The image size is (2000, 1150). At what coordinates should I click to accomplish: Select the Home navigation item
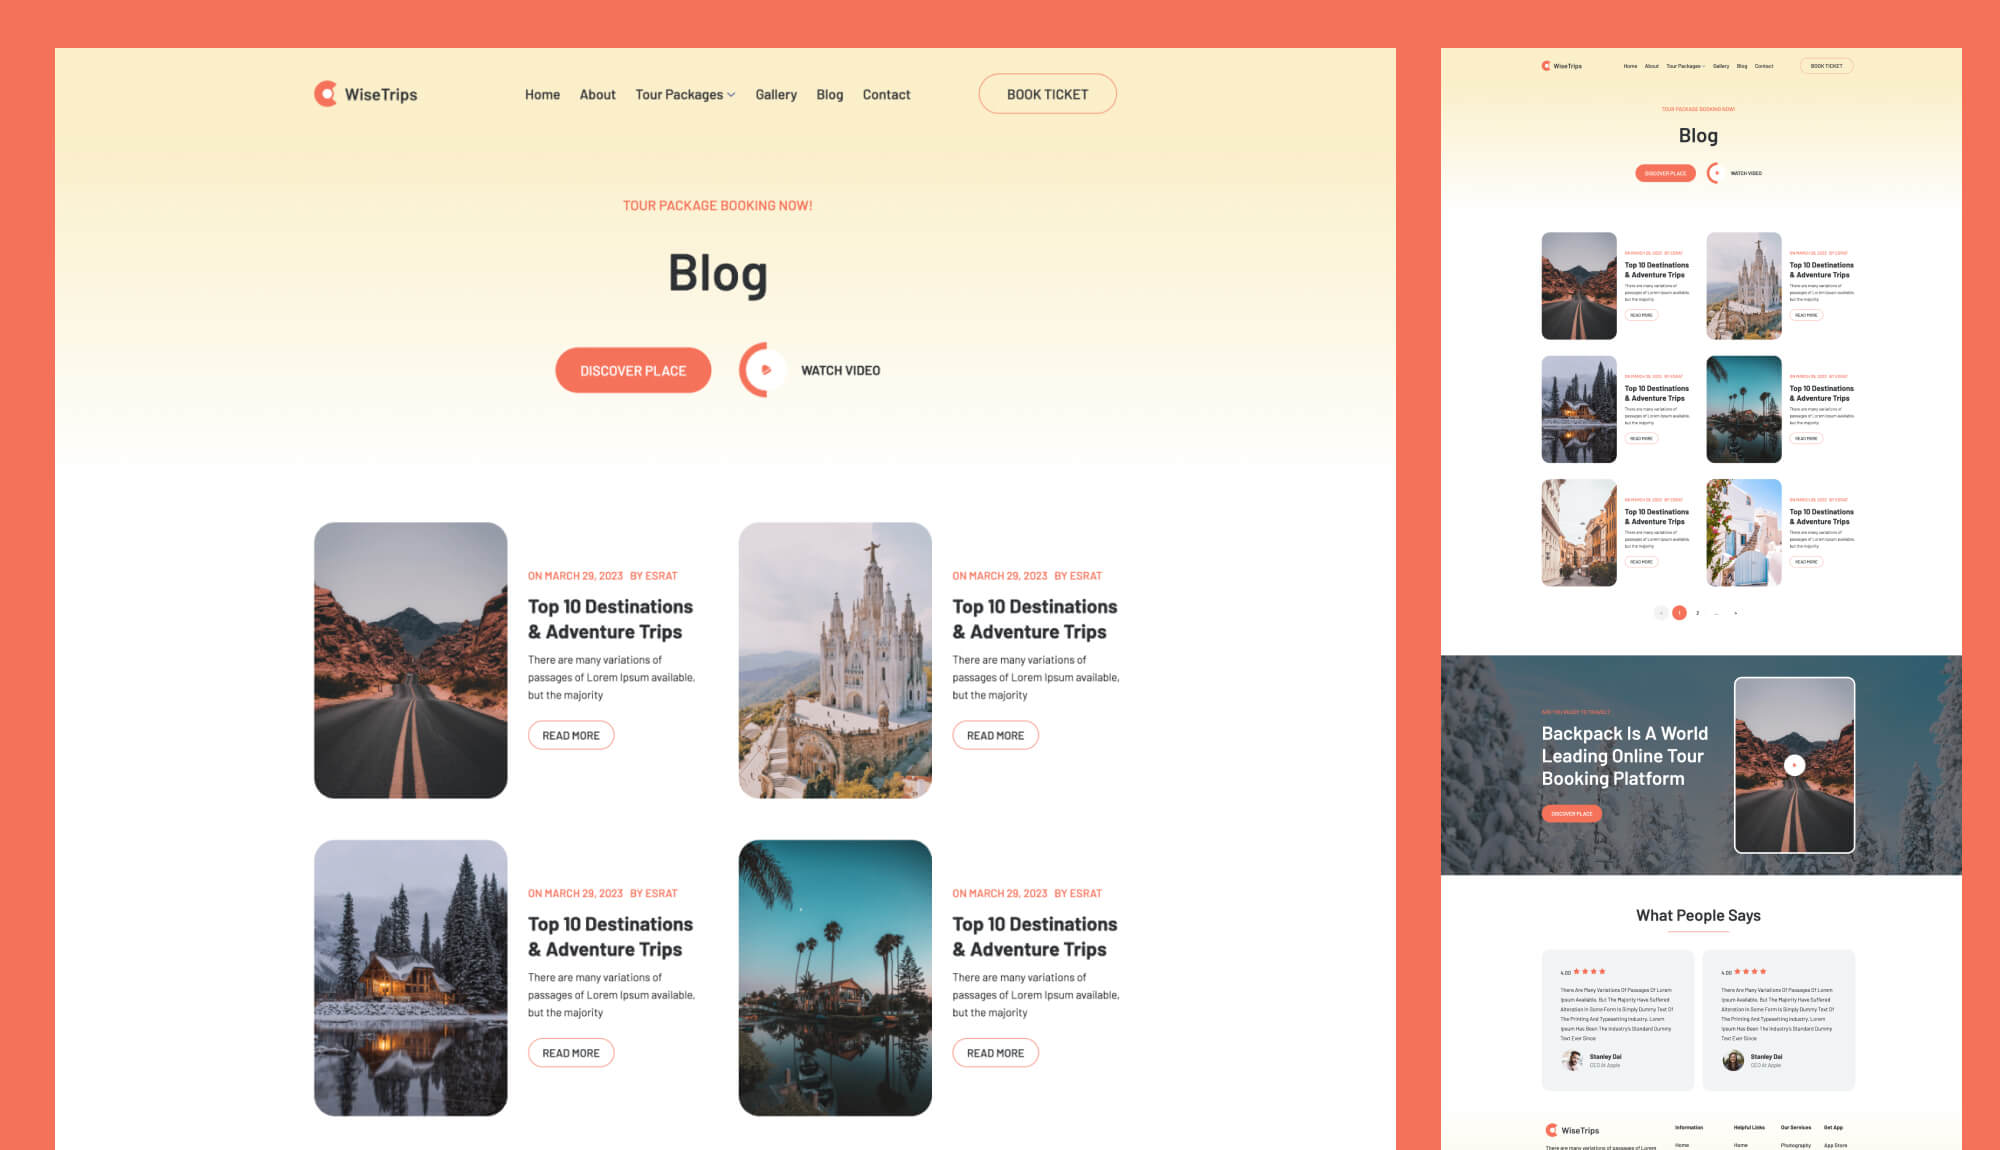[542, 94]
